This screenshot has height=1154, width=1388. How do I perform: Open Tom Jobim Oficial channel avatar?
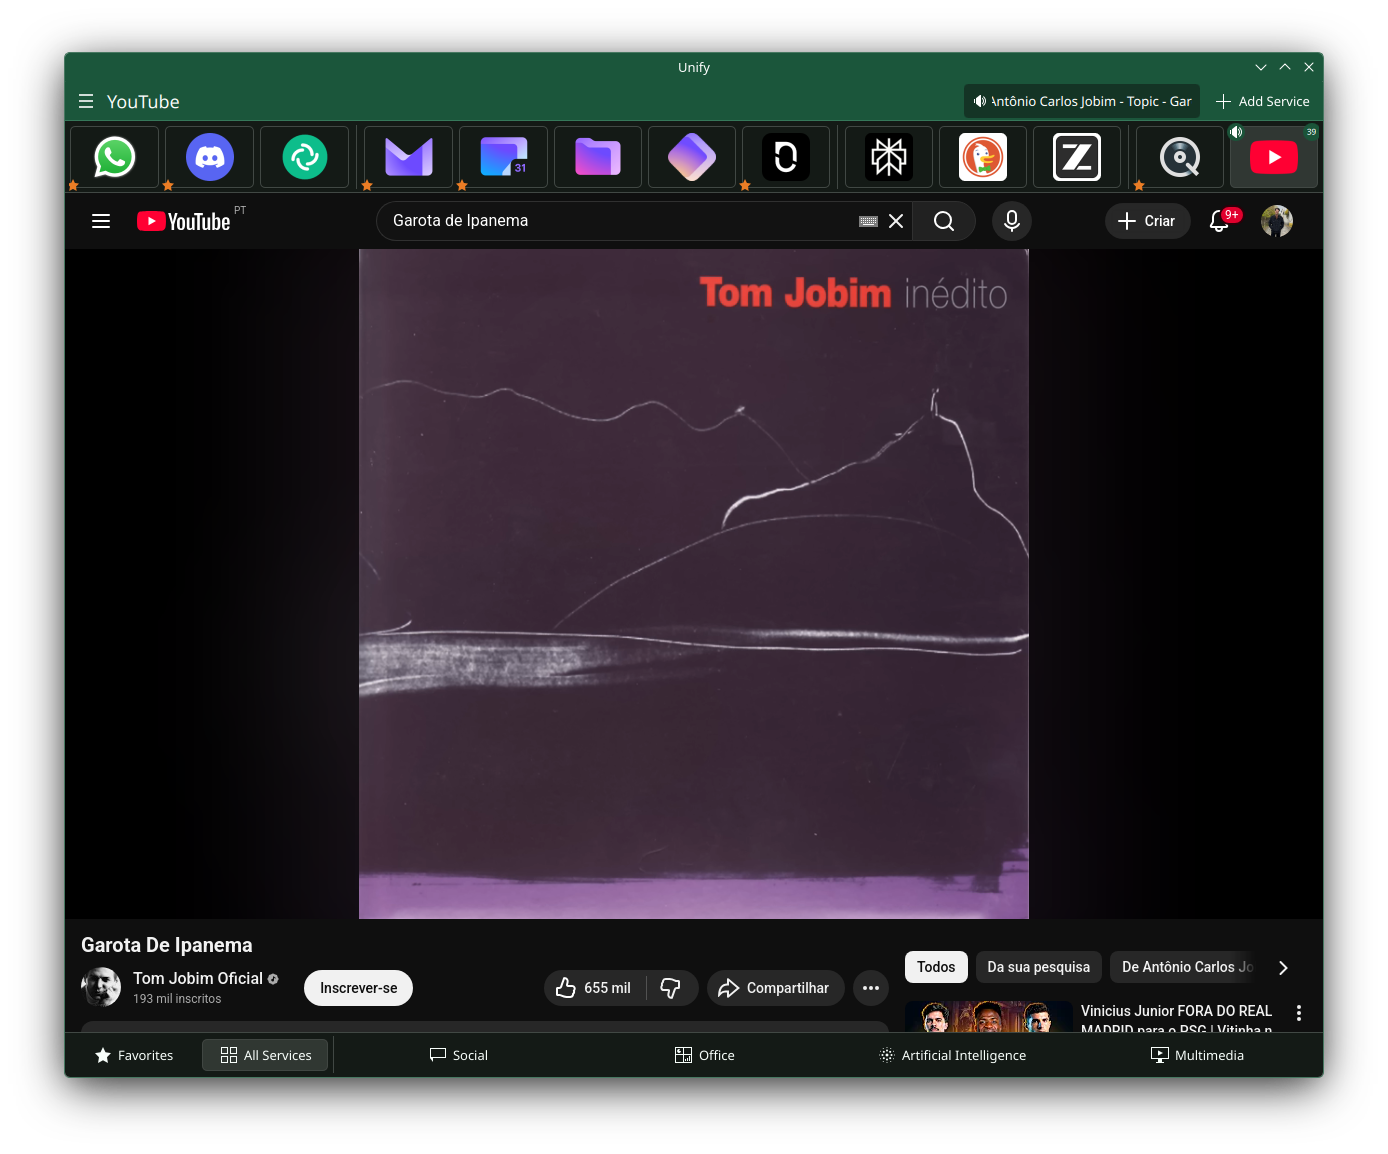tap(101, 987)
